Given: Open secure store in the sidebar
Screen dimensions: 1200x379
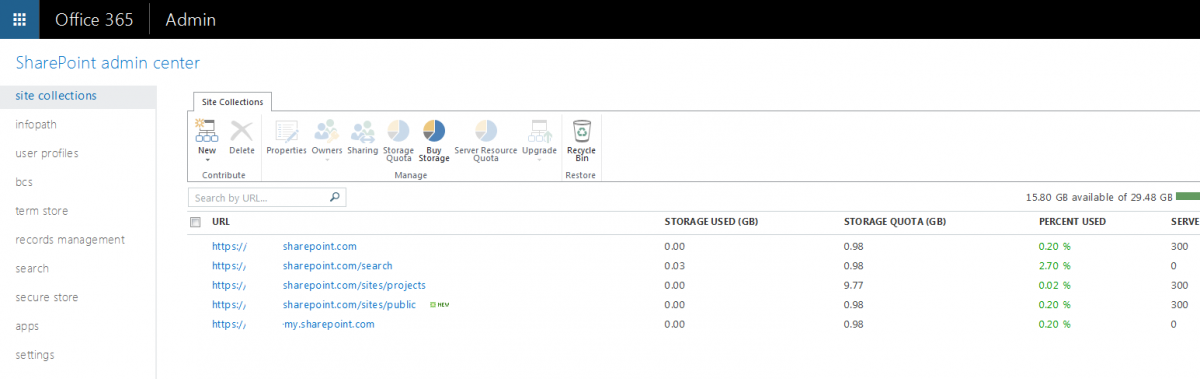Looking at the screenshot, I should 47,297.
